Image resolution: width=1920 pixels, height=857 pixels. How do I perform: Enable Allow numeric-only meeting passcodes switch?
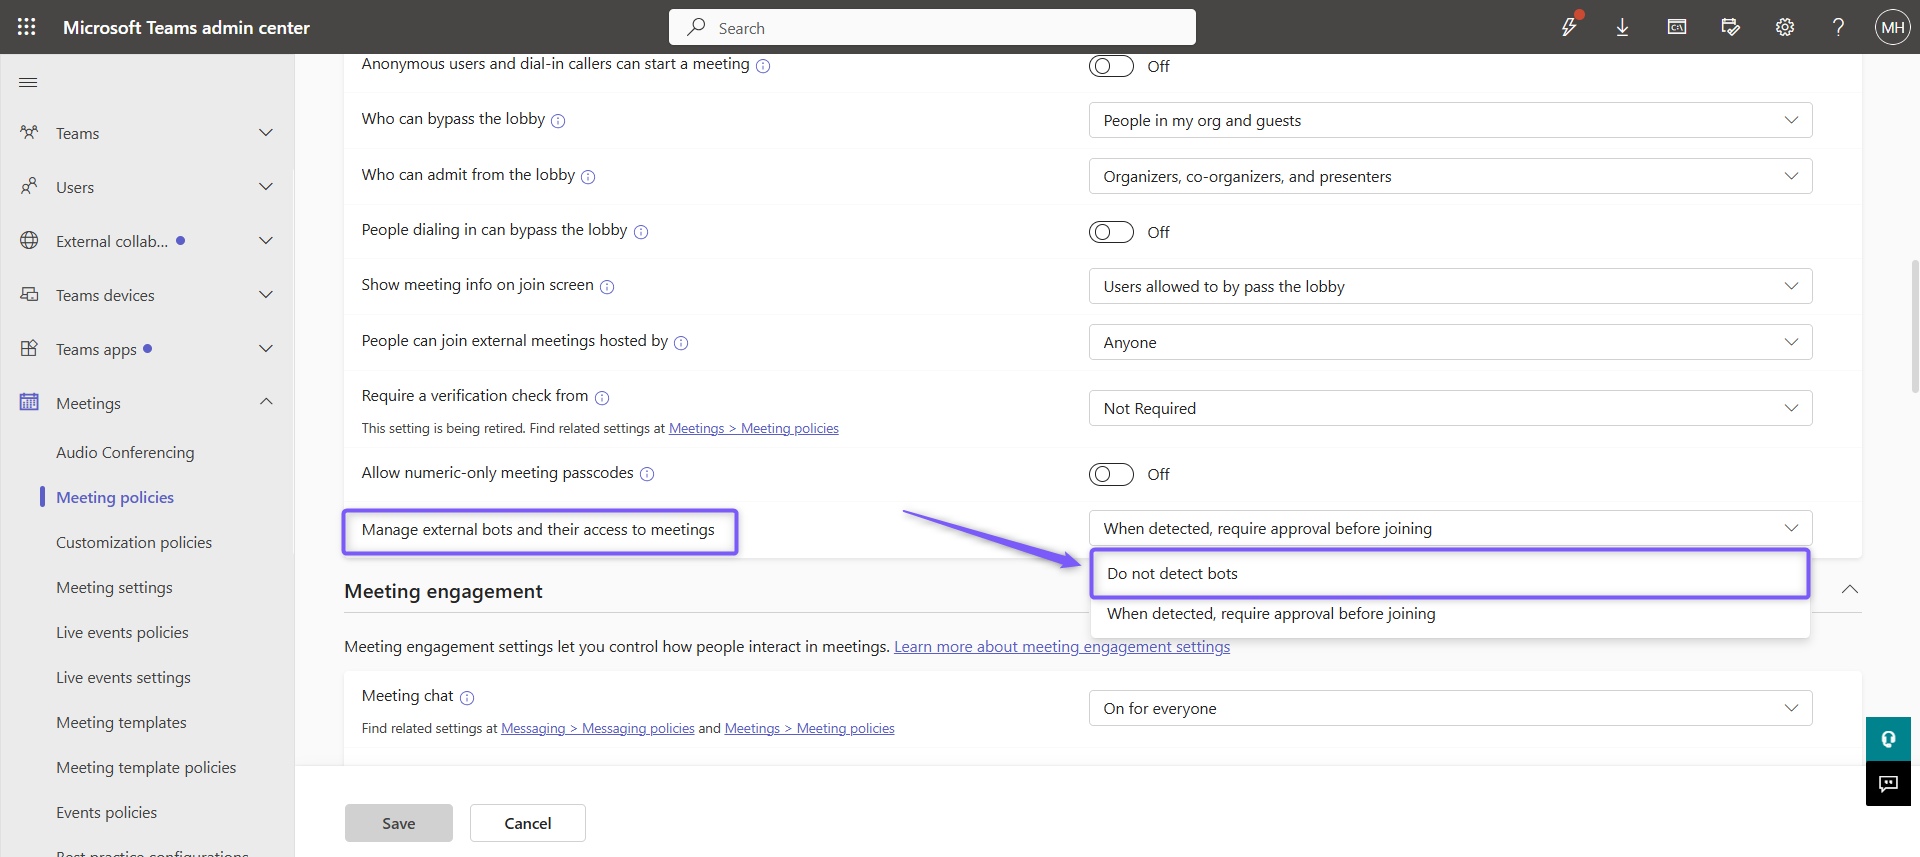pos(1111,474)
